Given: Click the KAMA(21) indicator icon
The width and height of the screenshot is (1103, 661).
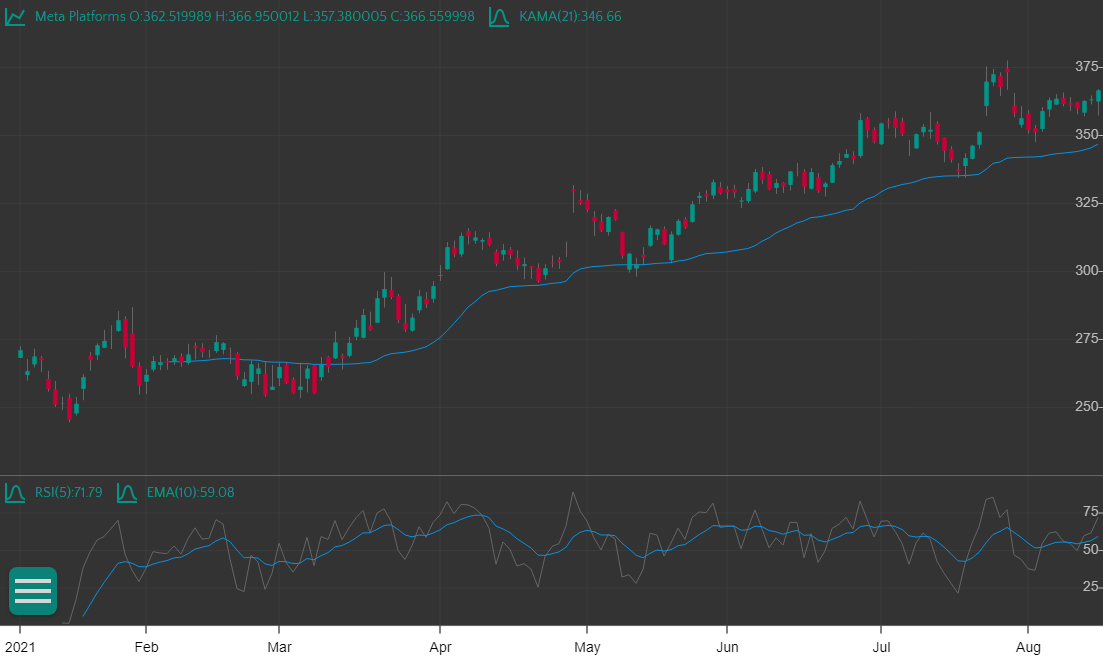Looking at the screenshot, I should [500, 18].
